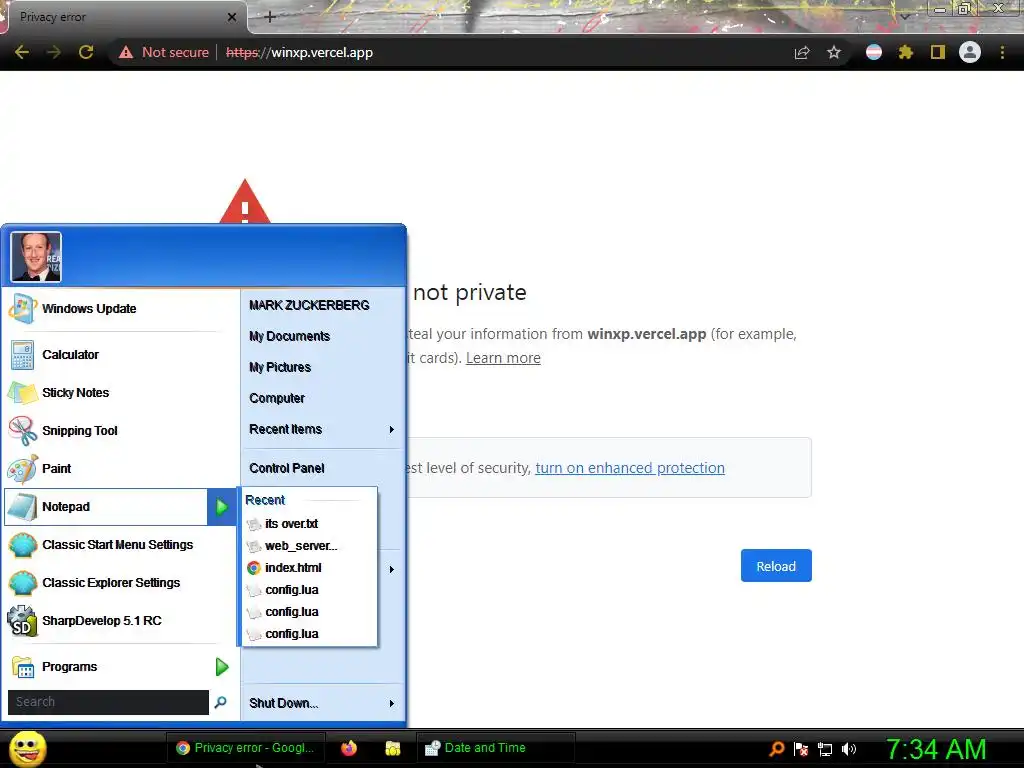Expand Programs submenu green arrow
The image size is (1024, 768).
(x=222, y=667)
